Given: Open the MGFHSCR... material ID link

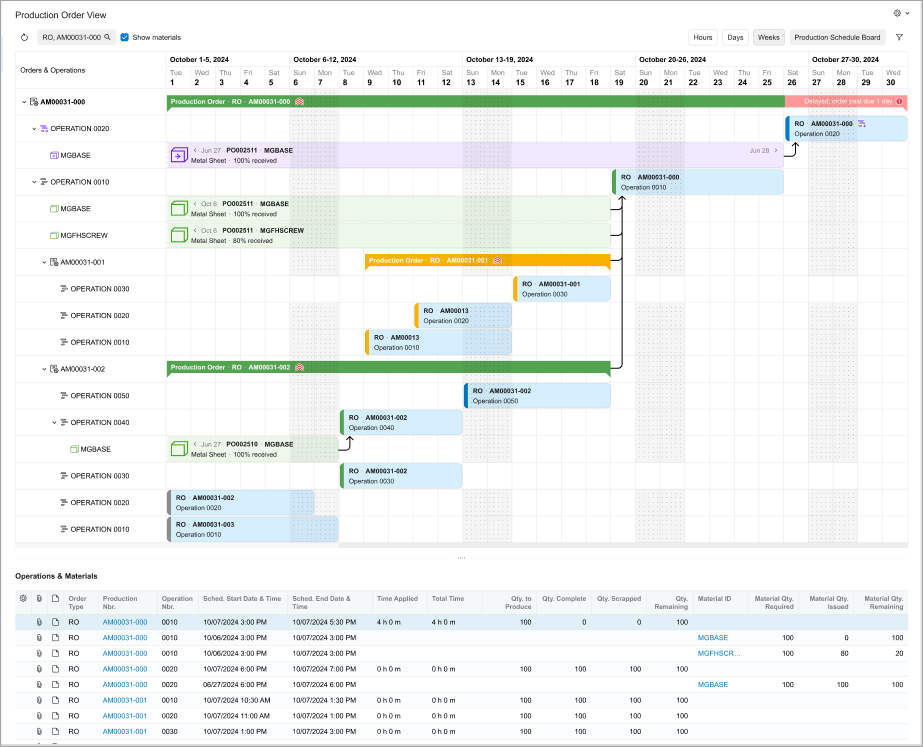Looking at the screenshot, I should tap(719, 653).
